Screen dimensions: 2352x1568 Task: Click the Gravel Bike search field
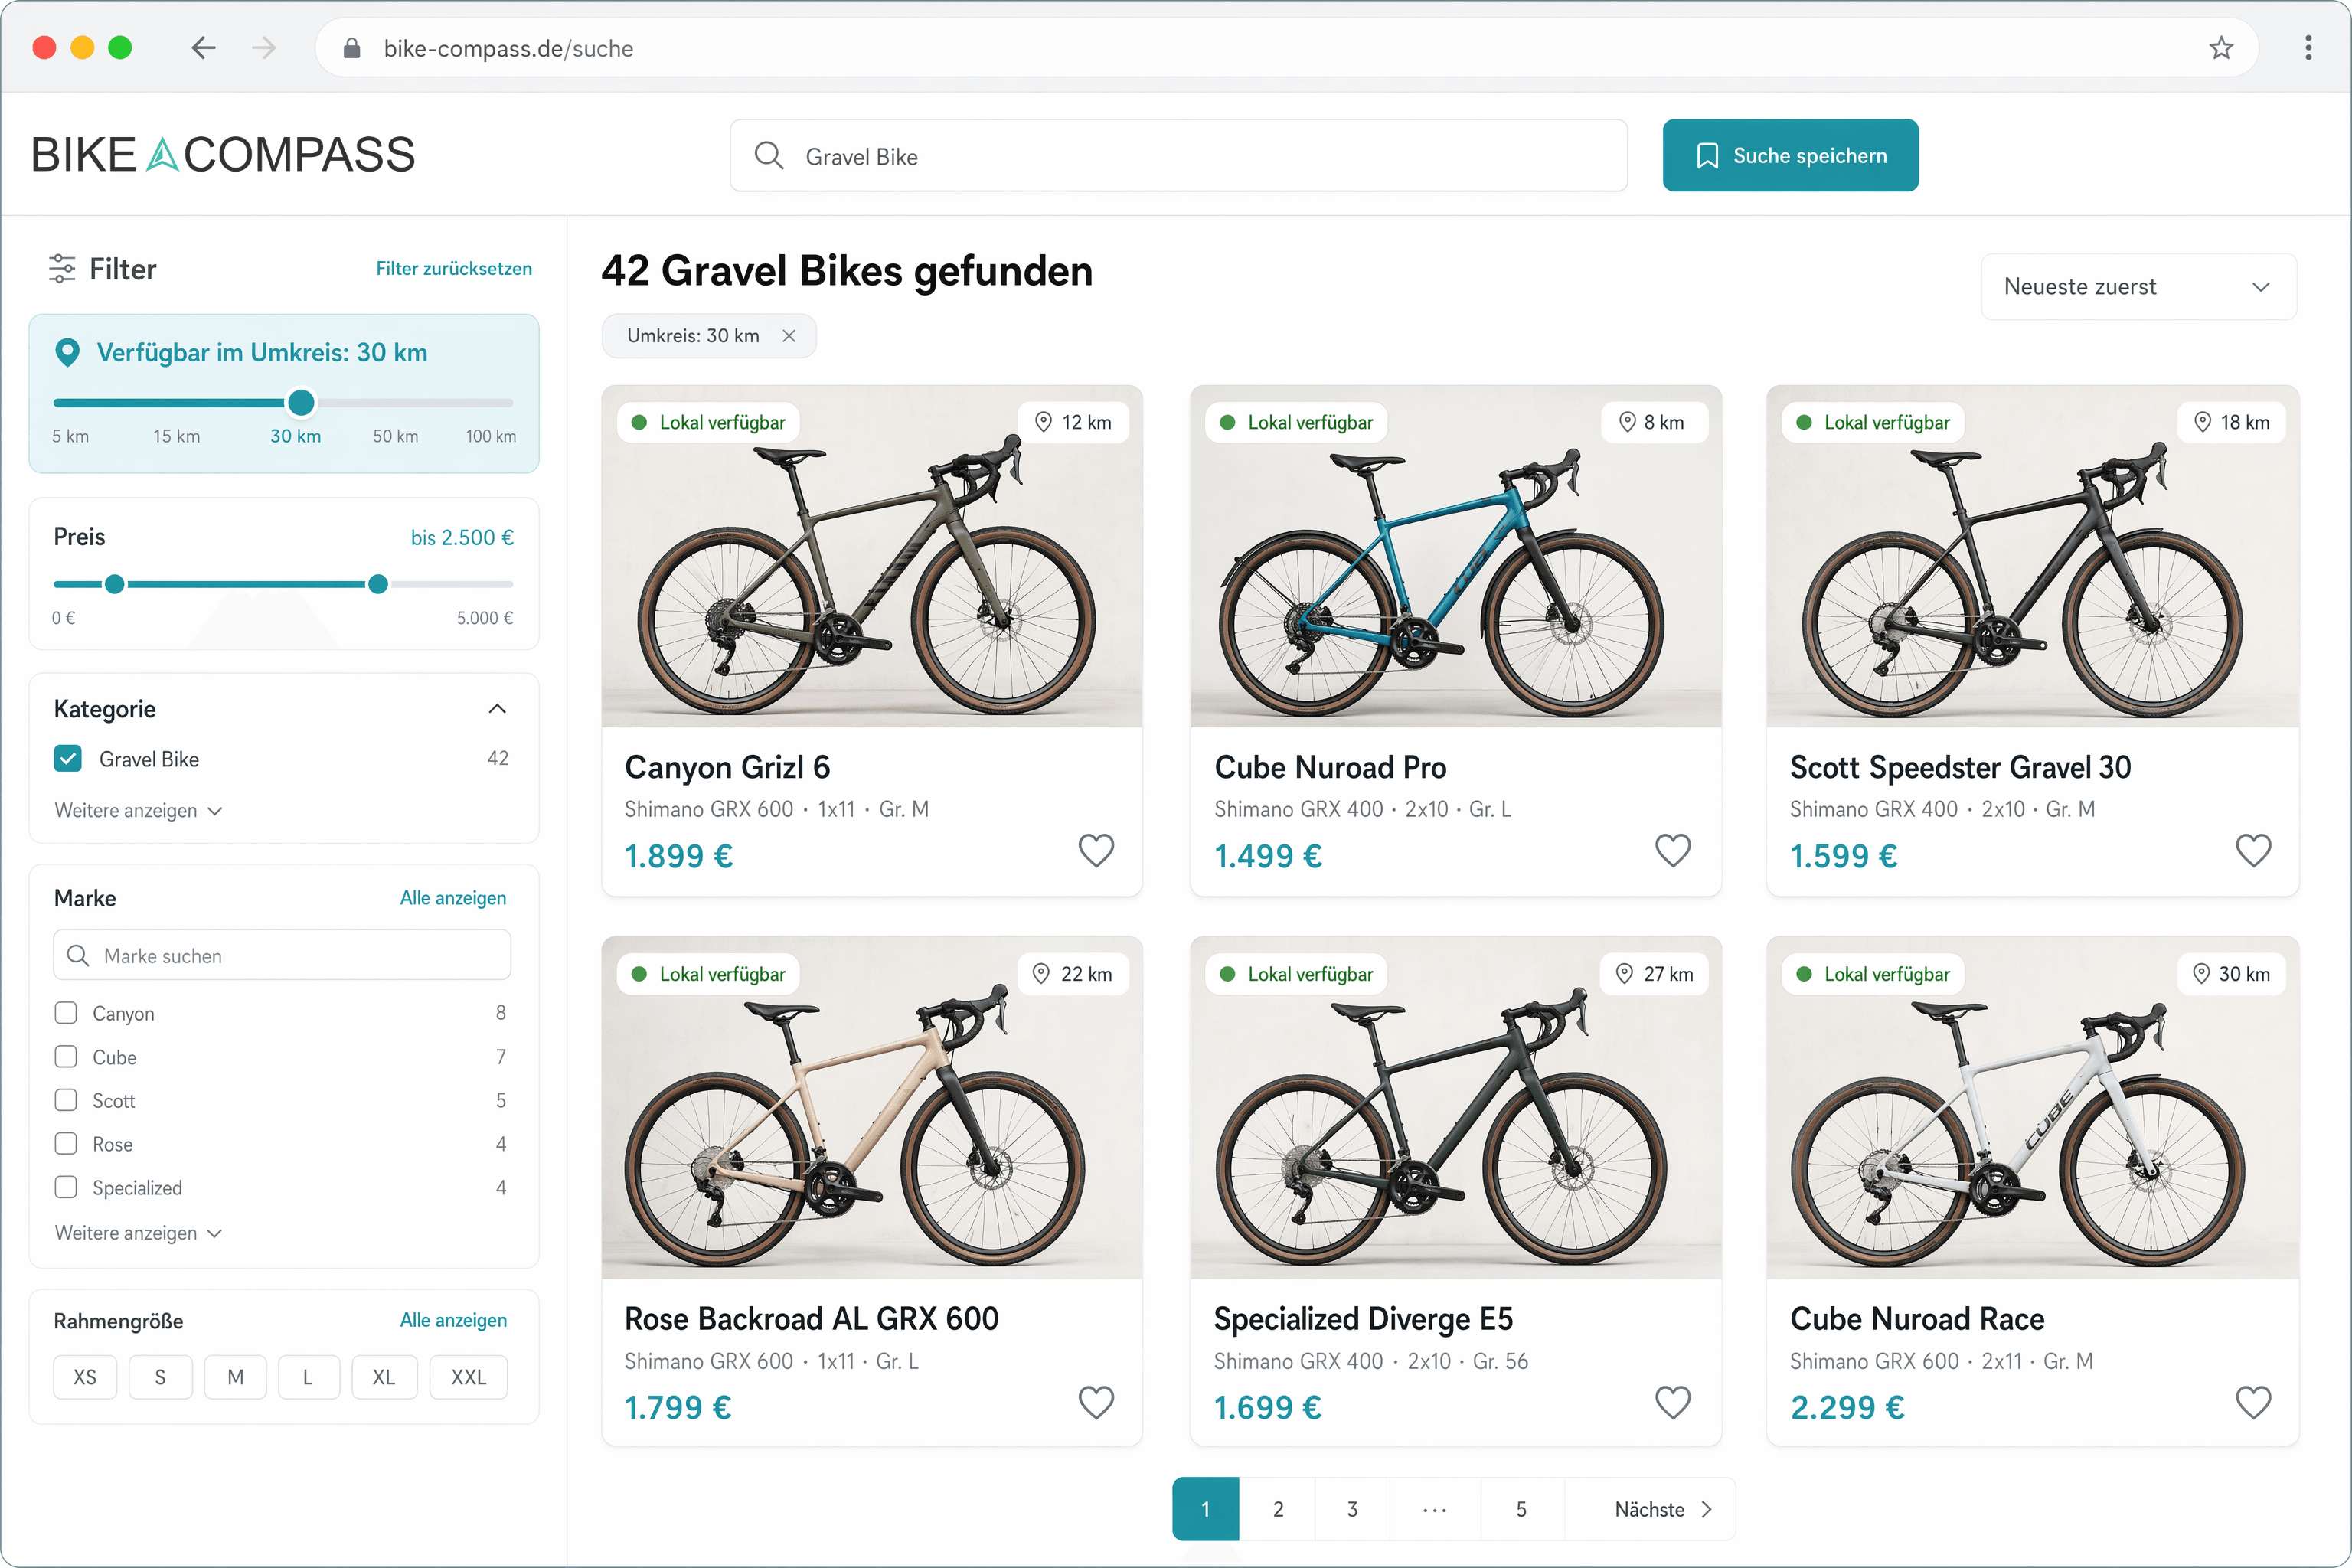(1178, 155)
